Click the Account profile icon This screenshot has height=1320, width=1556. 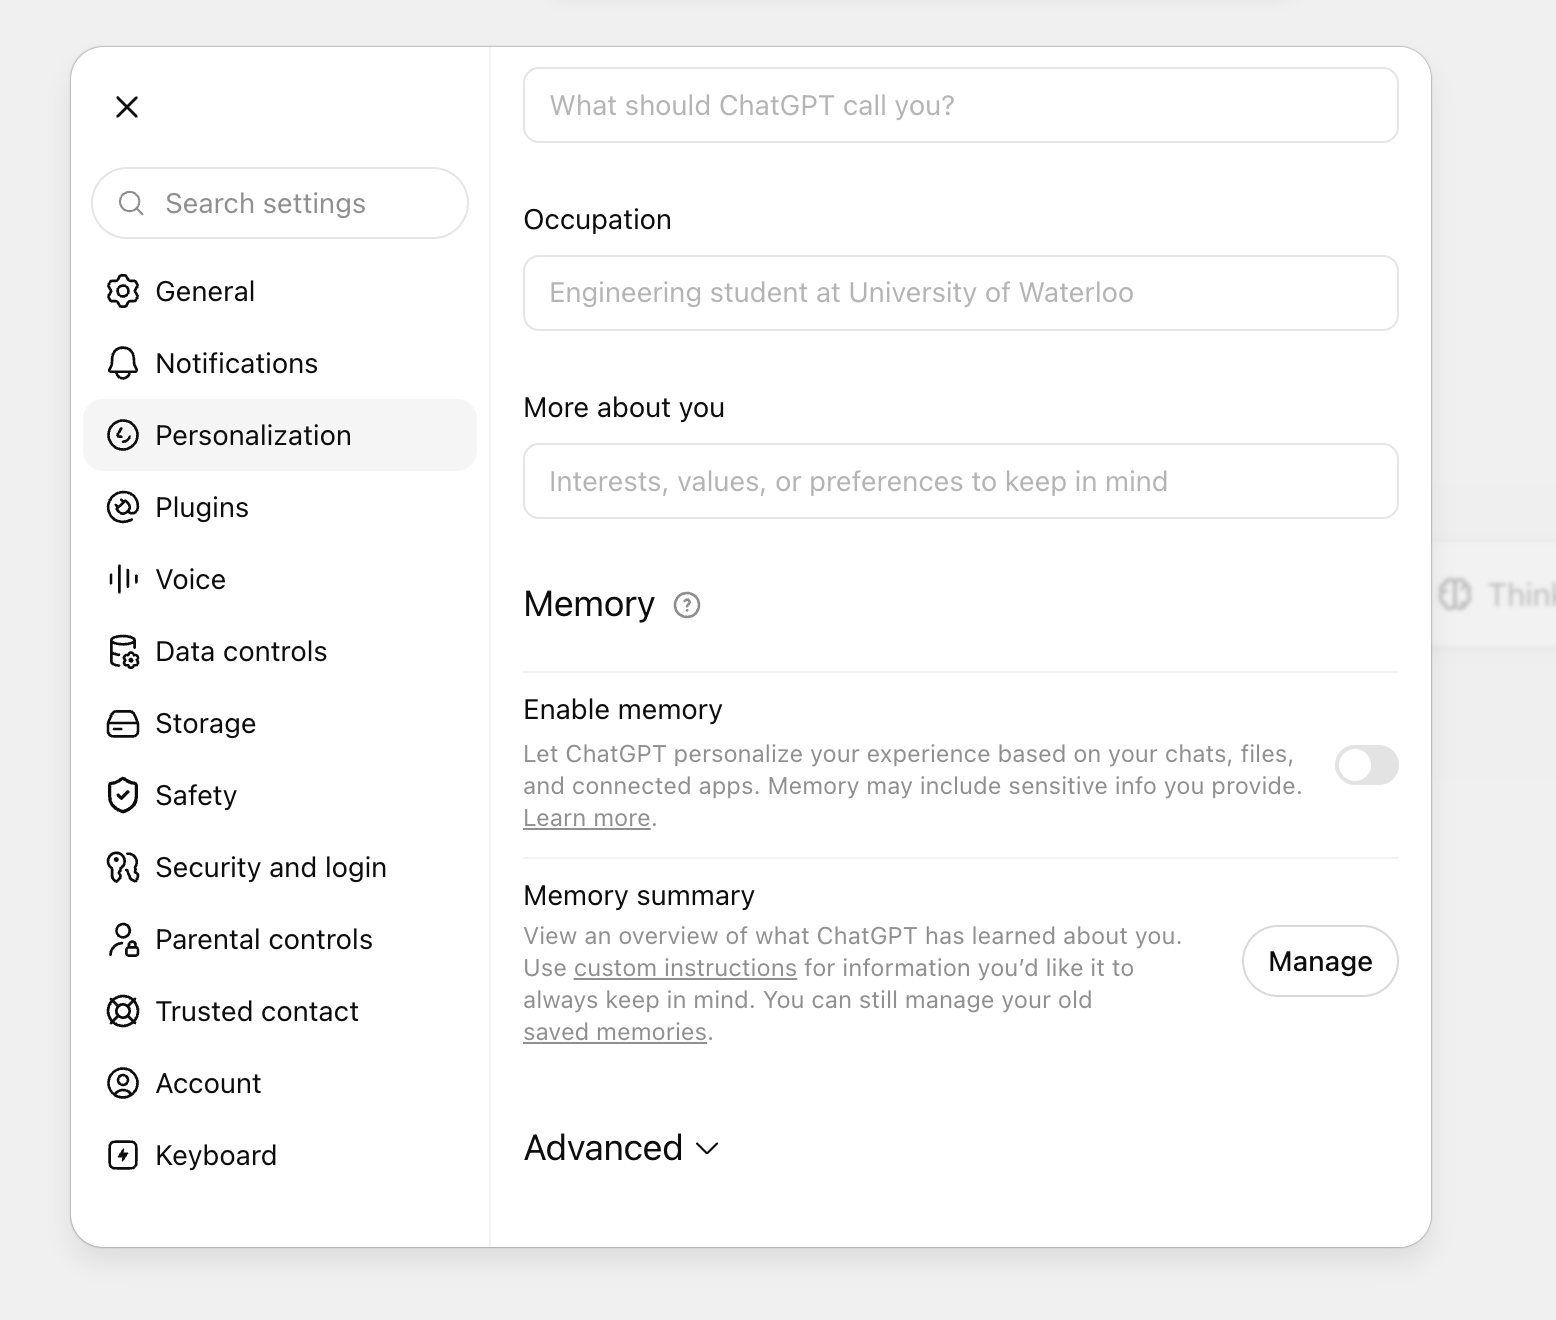[x=123, y=1083]
